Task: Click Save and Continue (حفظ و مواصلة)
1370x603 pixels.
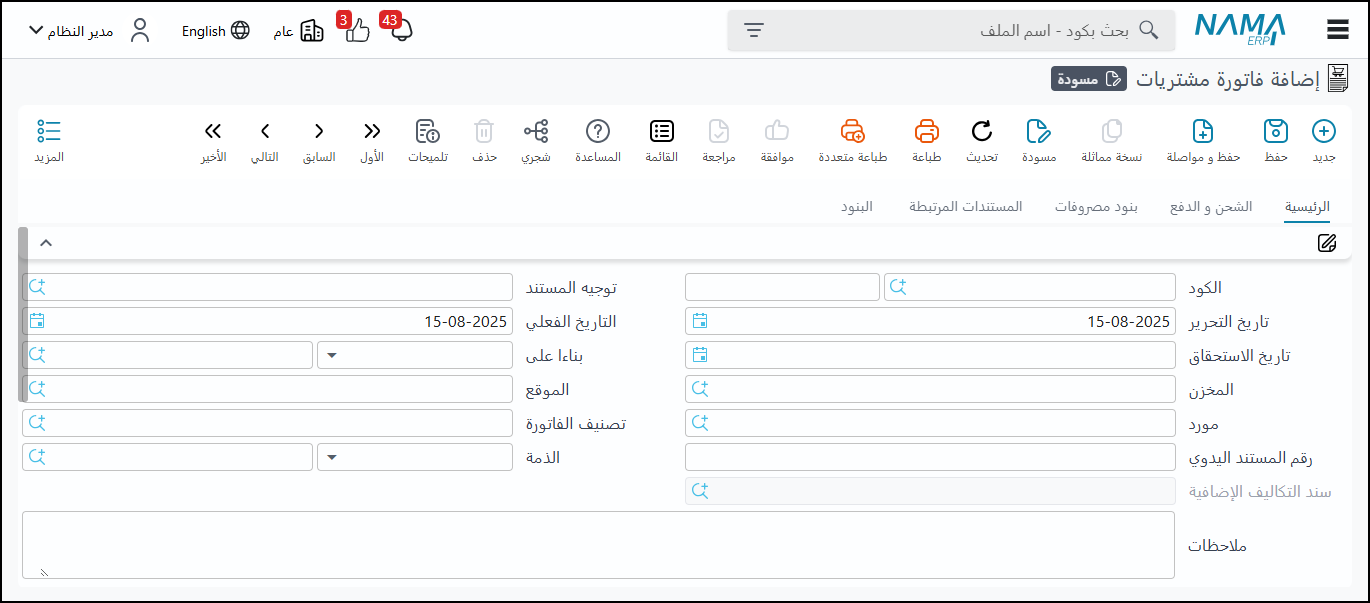Action: tap(1203, 132)
